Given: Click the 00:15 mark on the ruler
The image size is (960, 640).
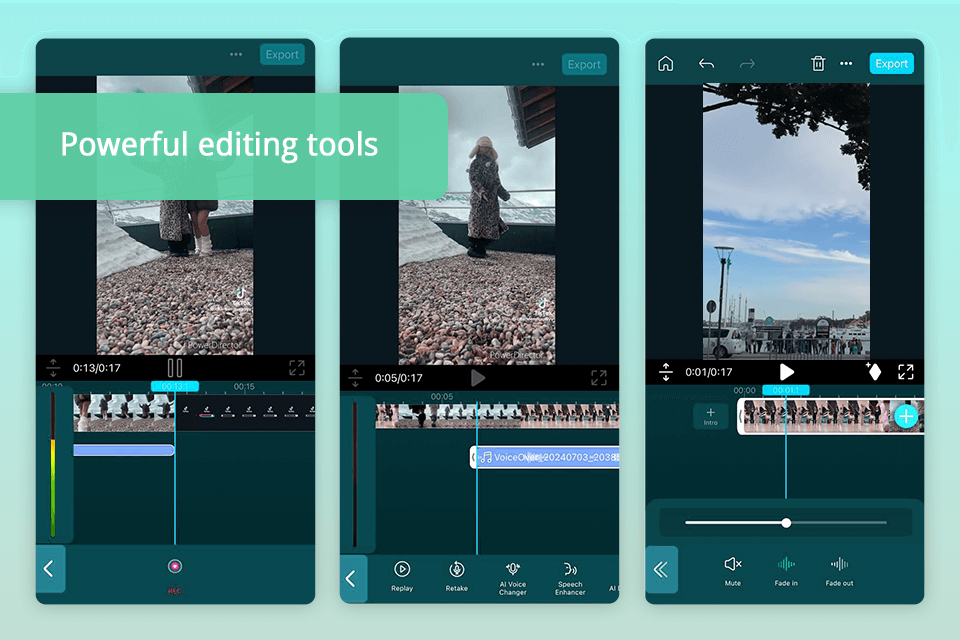Looking at the screenshot, I should (244, 386).
